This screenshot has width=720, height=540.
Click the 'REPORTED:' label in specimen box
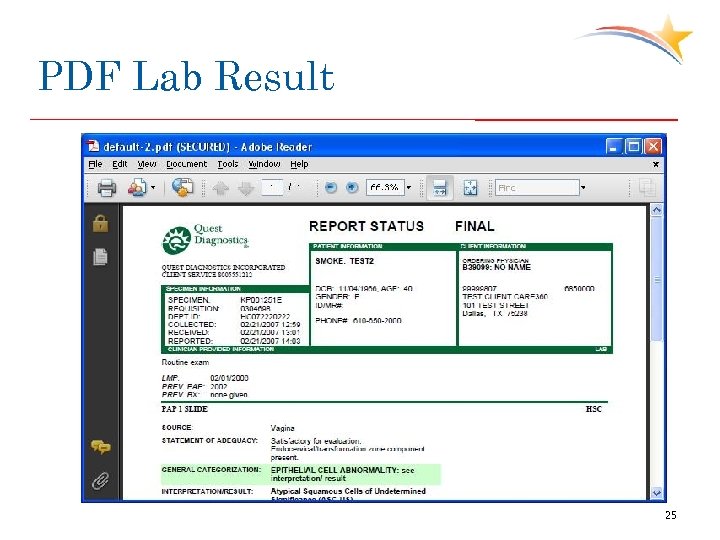point(191,341)
